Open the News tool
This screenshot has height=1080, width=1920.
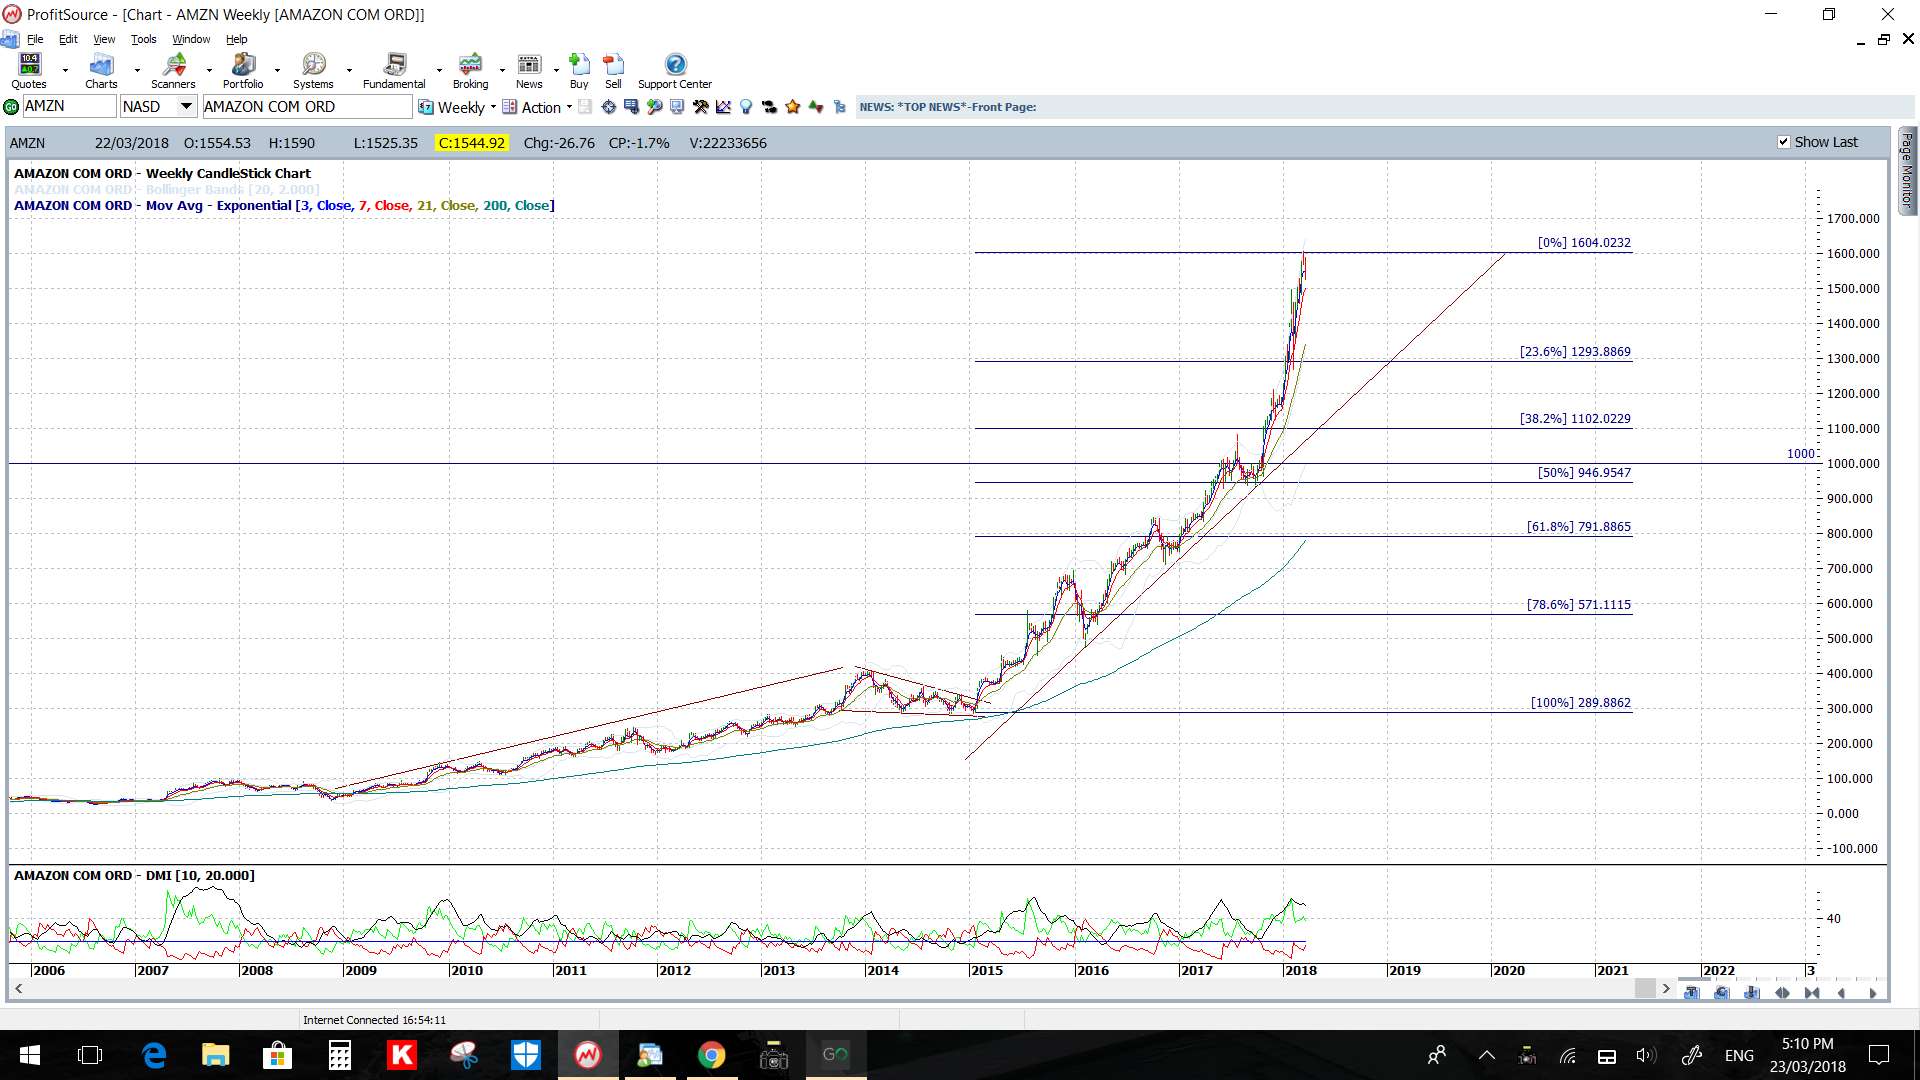pyautogui.click(x=529, y=71)
